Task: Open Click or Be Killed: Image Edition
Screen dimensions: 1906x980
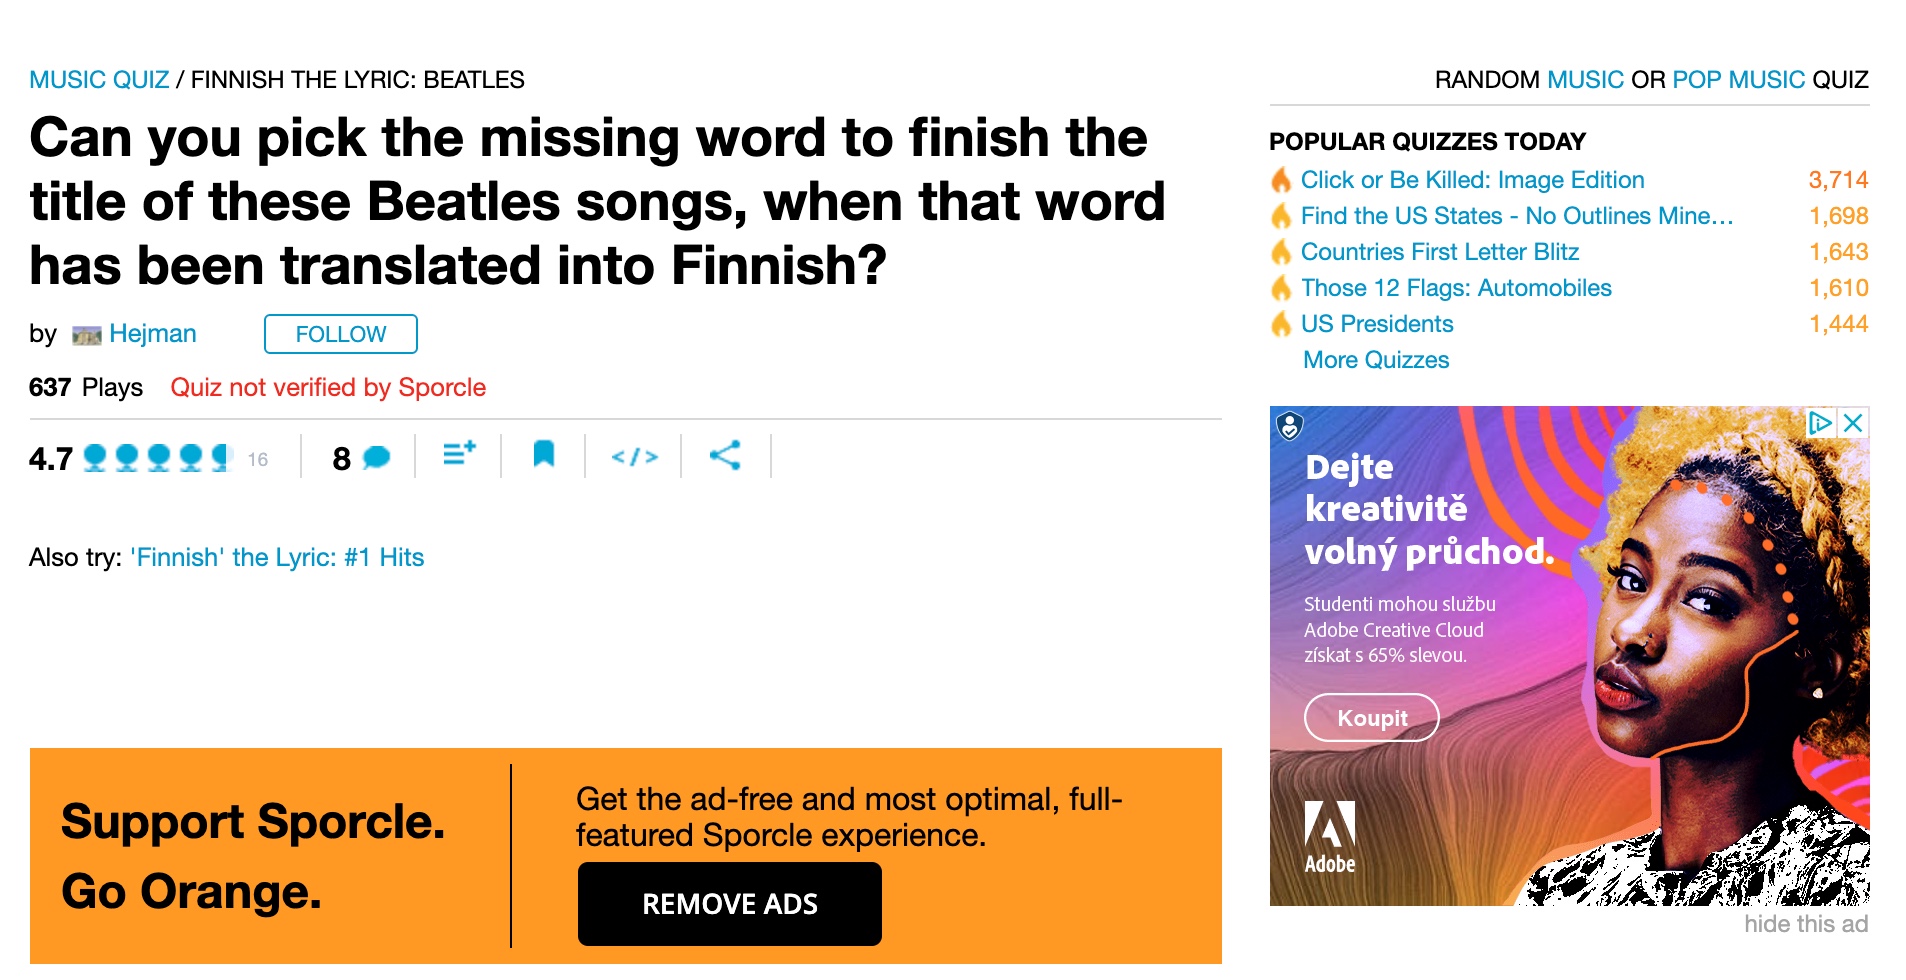Action: (x=1472, y=180)
